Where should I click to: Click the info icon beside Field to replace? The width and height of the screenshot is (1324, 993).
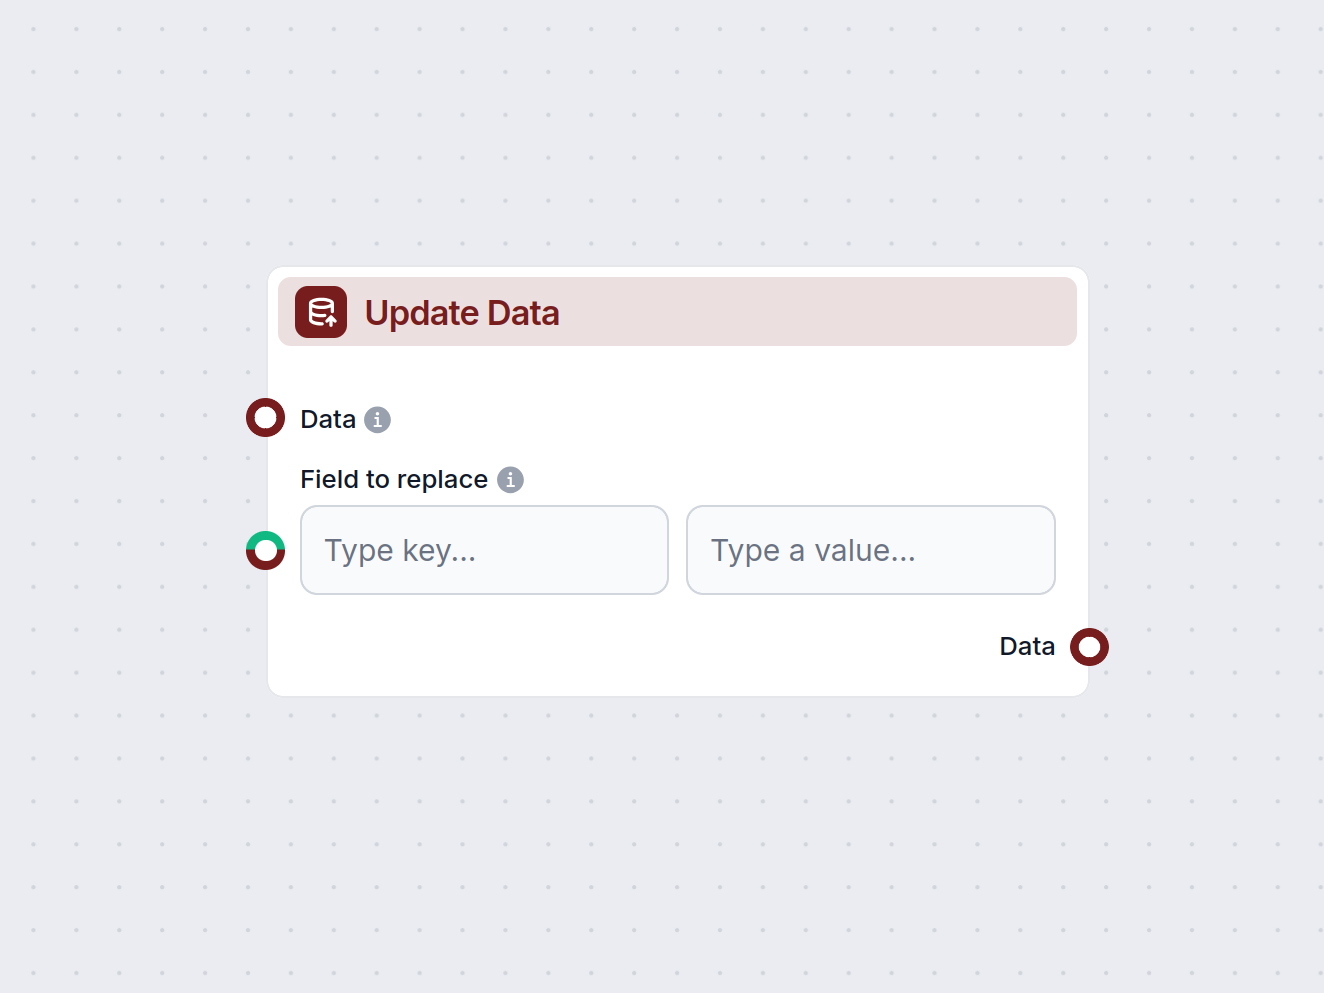[511, 480]
